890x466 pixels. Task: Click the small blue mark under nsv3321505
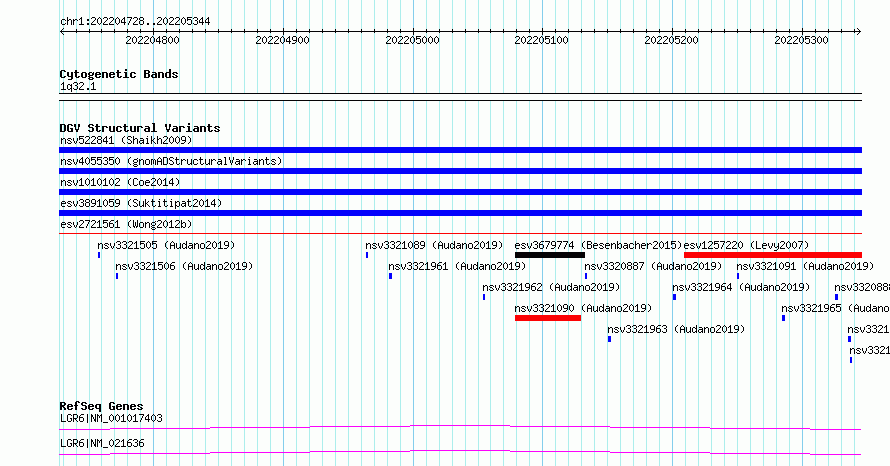(99, 255)
